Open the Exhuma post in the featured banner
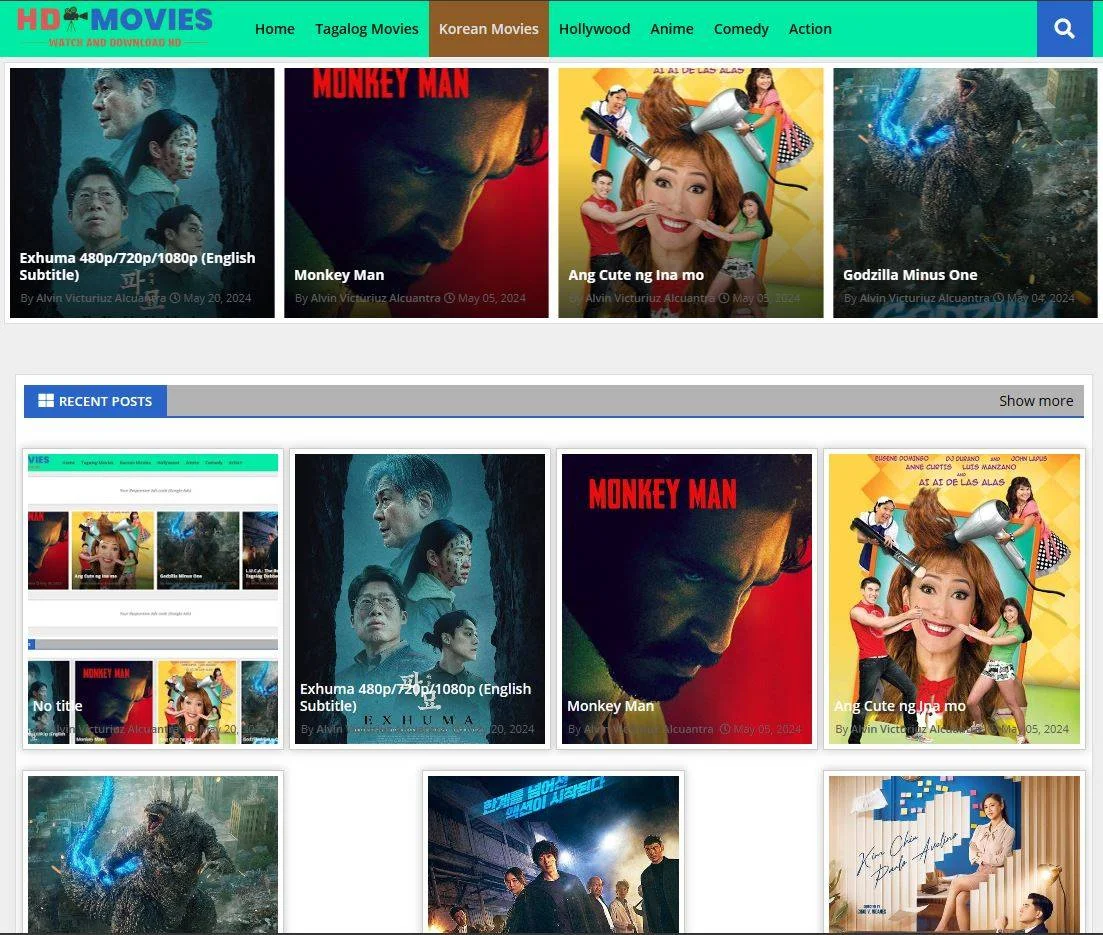Image resolution: width=1103 pixels, height=935 pixels. 142,193
